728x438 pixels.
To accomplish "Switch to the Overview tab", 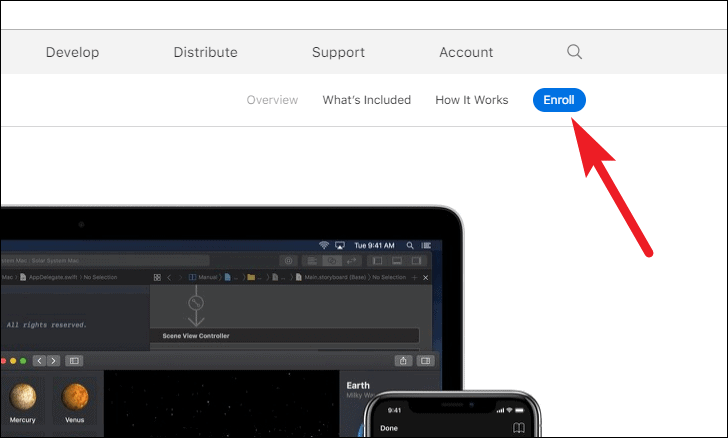I will click(272, 100).
